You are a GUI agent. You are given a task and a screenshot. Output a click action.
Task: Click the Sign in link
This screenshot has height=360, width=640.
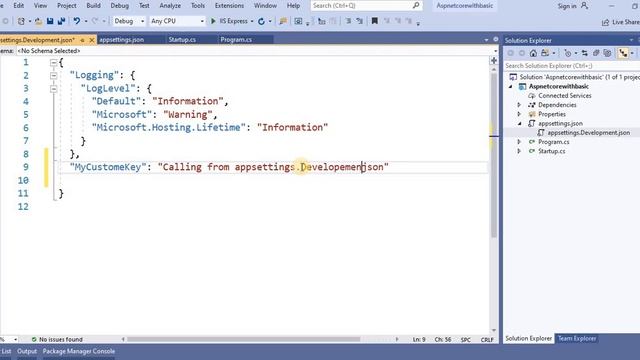tap(567, 6)
